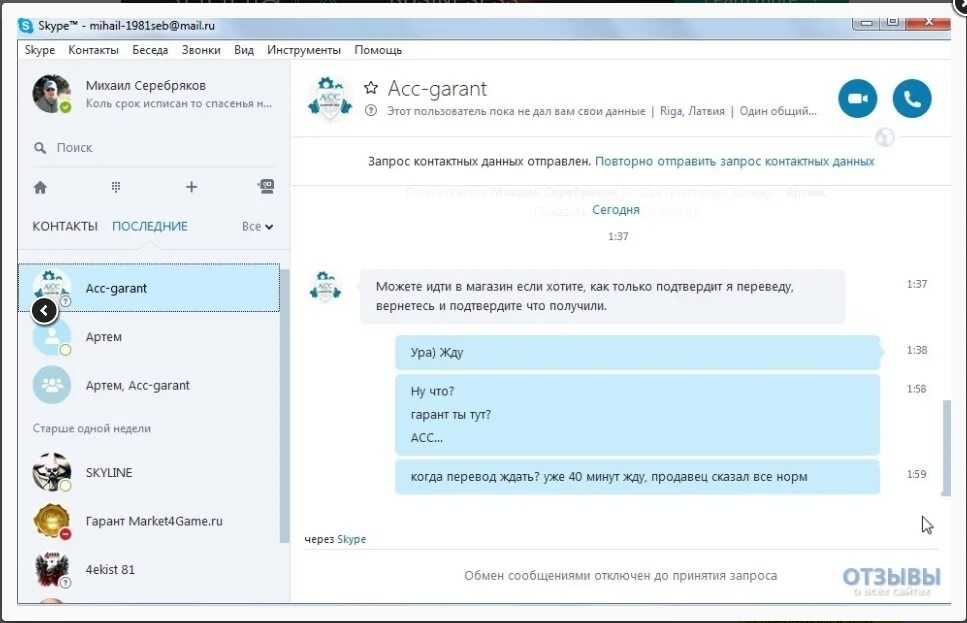Open the Контакты menu
The width and height of the screenshot is (967, 623).
[93, 50]
